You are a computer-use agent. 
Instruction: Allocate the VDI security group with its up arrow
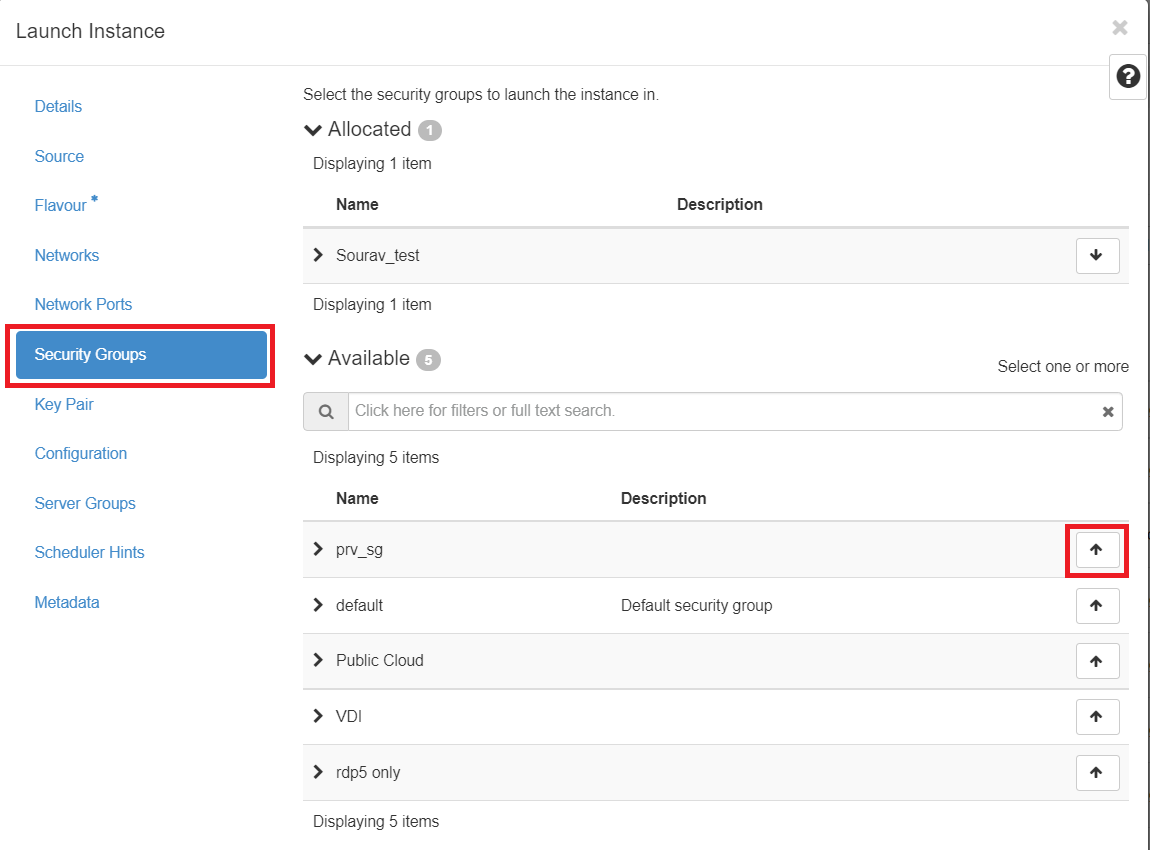tap(1097, 716)
